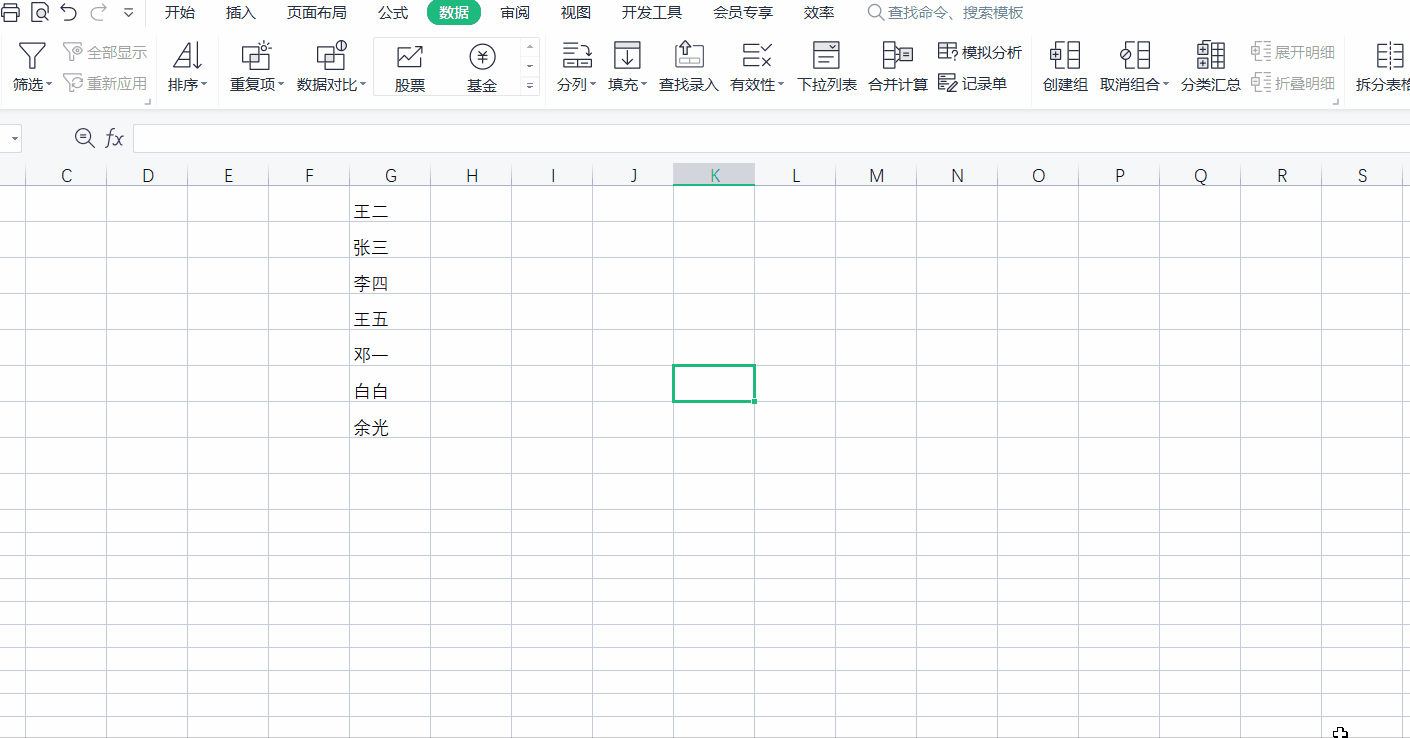Select the 数据 tab
This screenshot has height=738, width=1410.
tap(454, 13)
